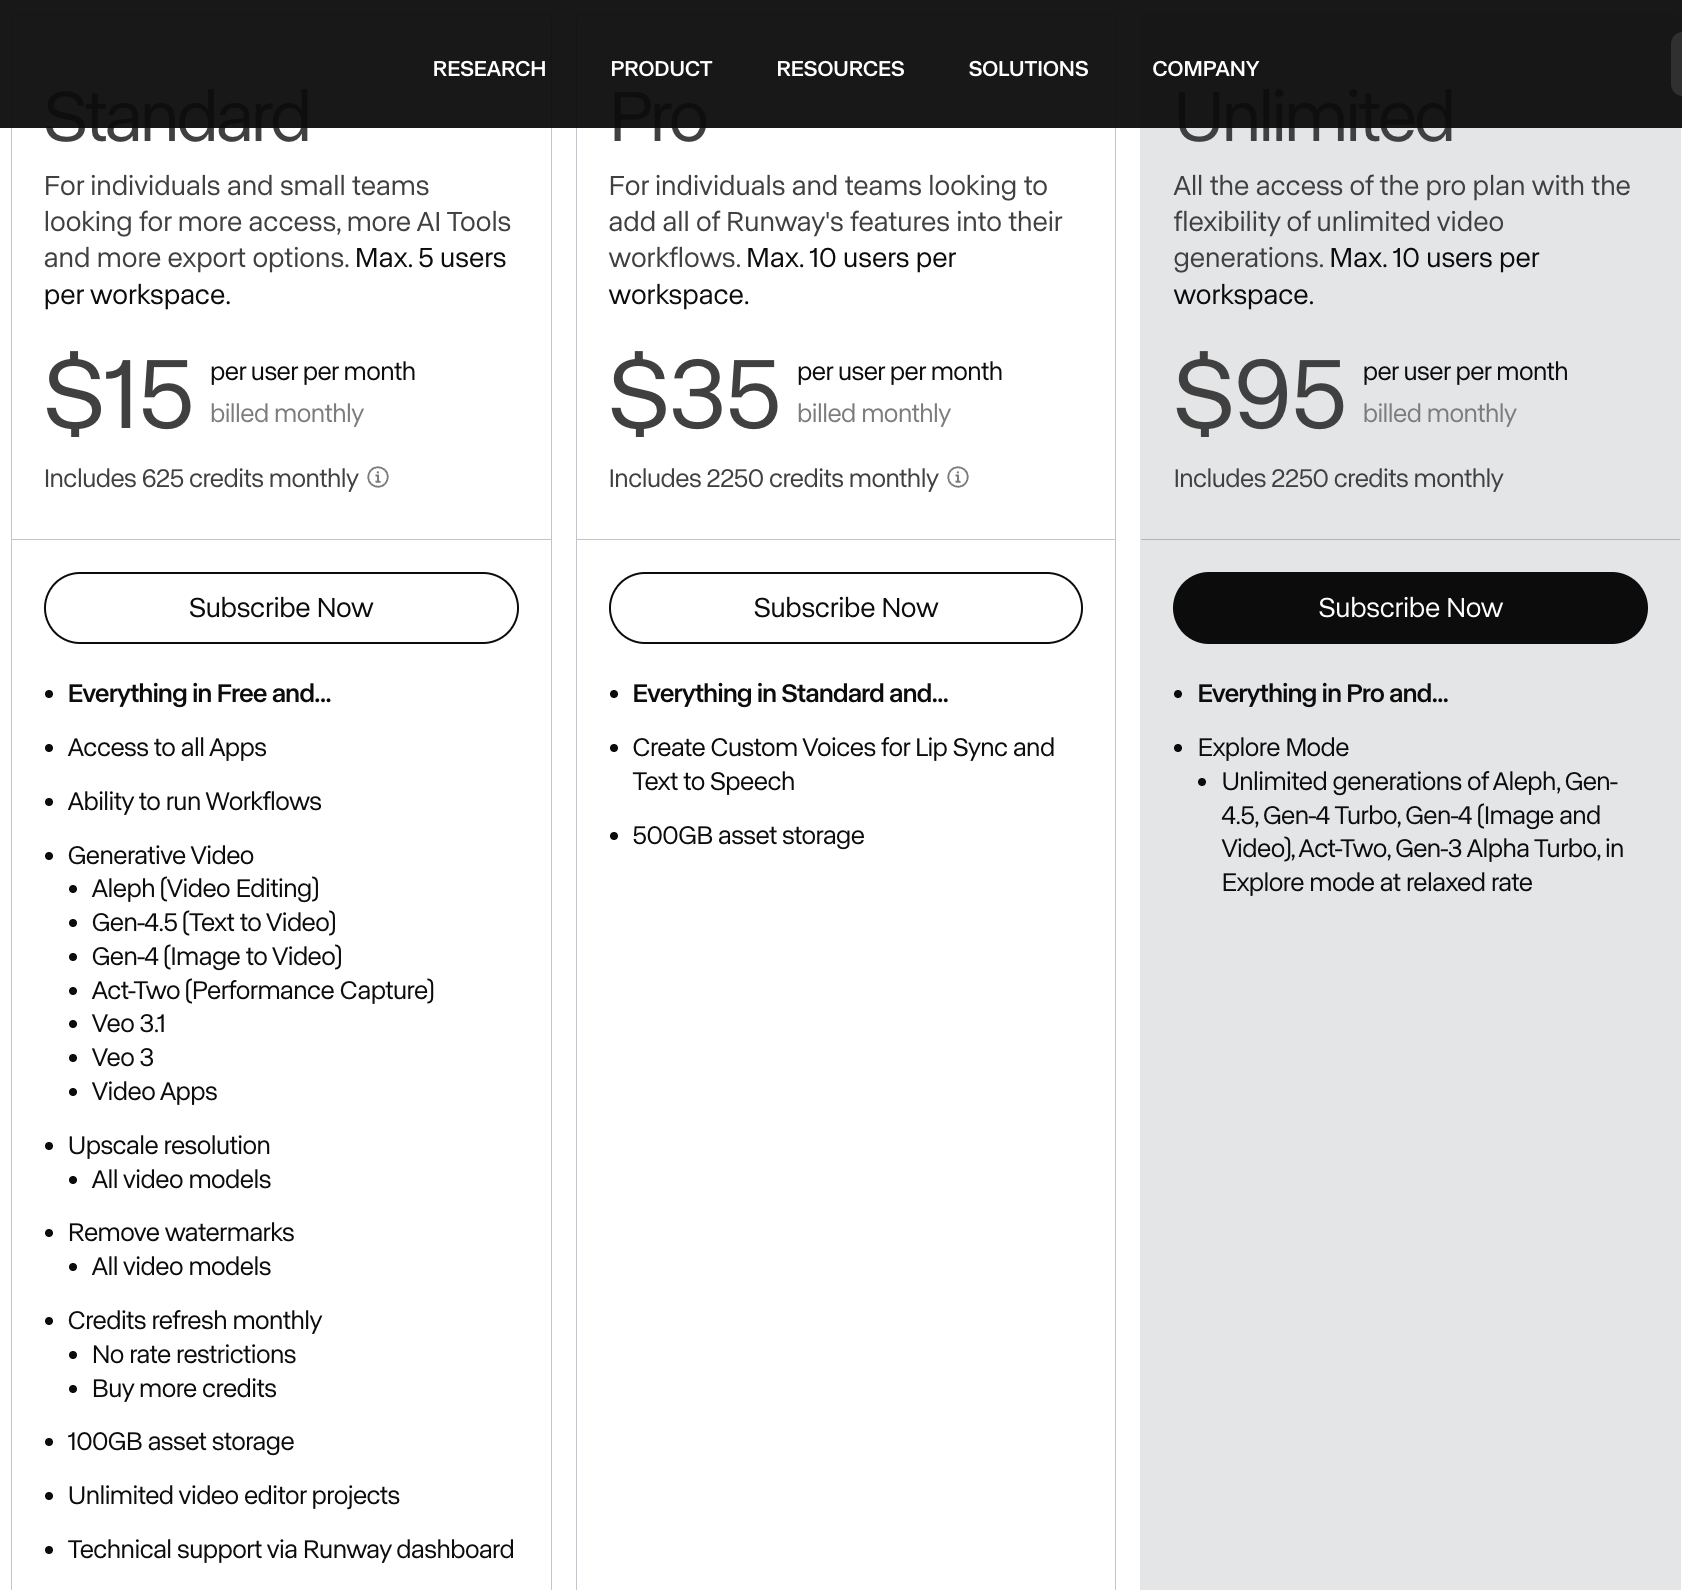Expand the Solutions menu in header
The image size is (1682, 1590).
point(1028,69)
